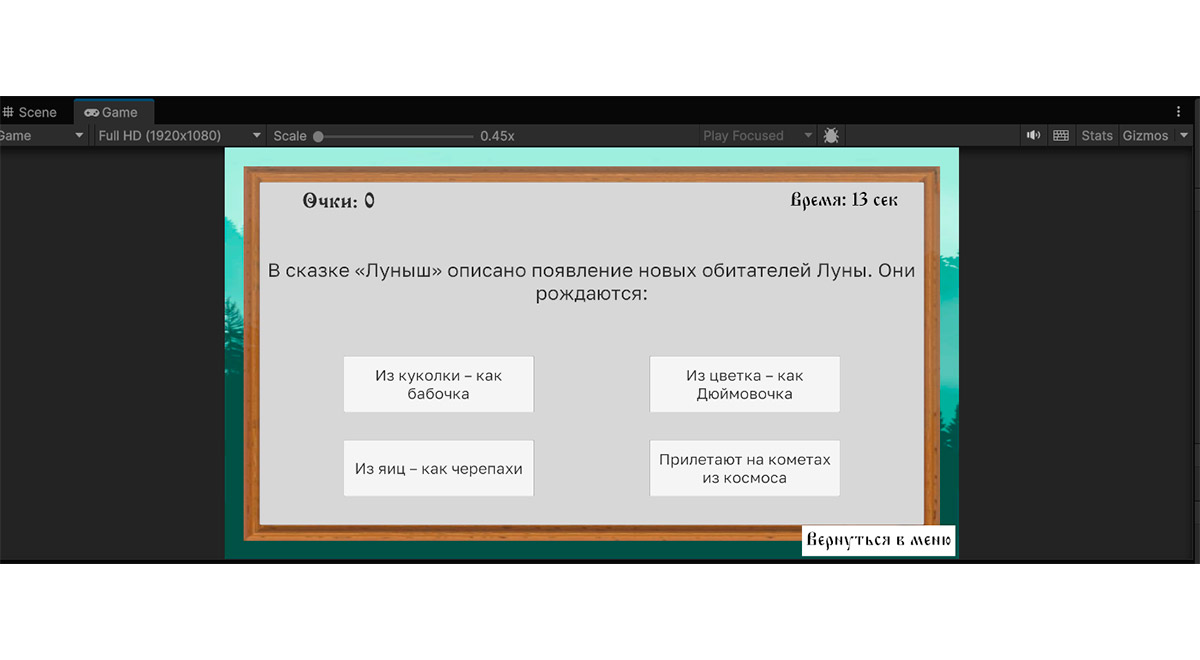1200x660 pixels.
Task: Click "Вернуться в меню" button
Action: 878,541
